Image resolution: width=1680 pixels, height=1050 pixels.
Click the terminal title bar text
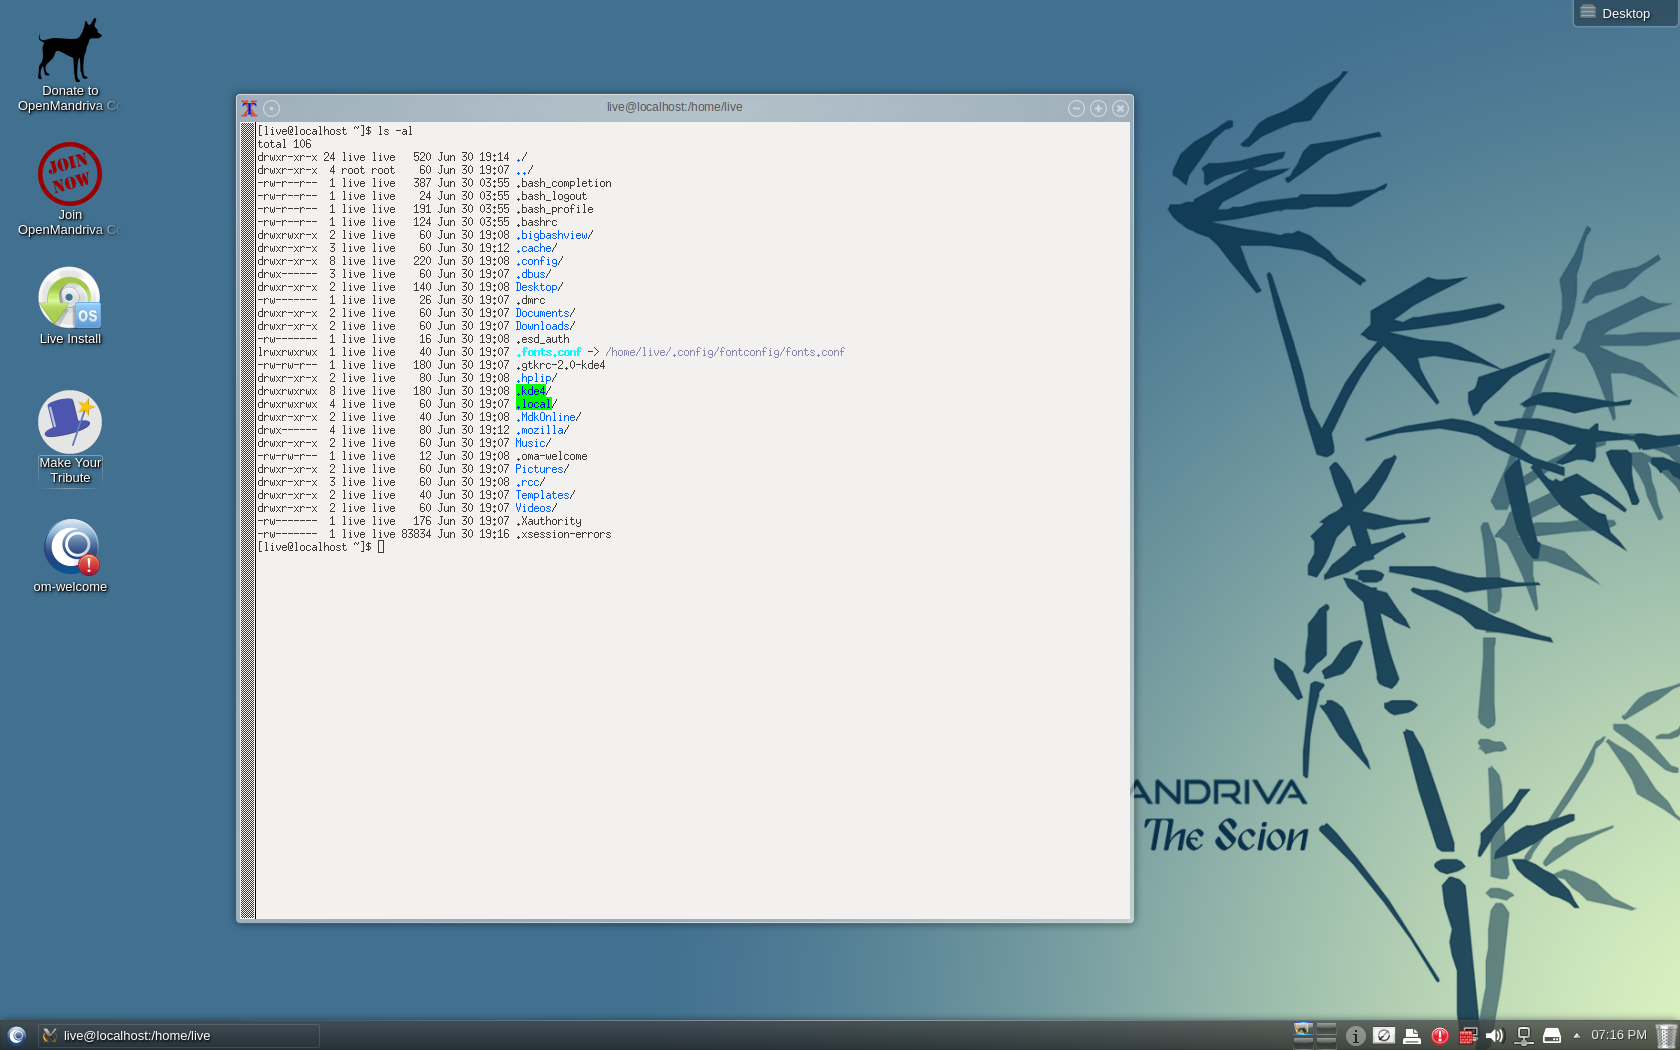pyautogui.click(x=674, y=107)
